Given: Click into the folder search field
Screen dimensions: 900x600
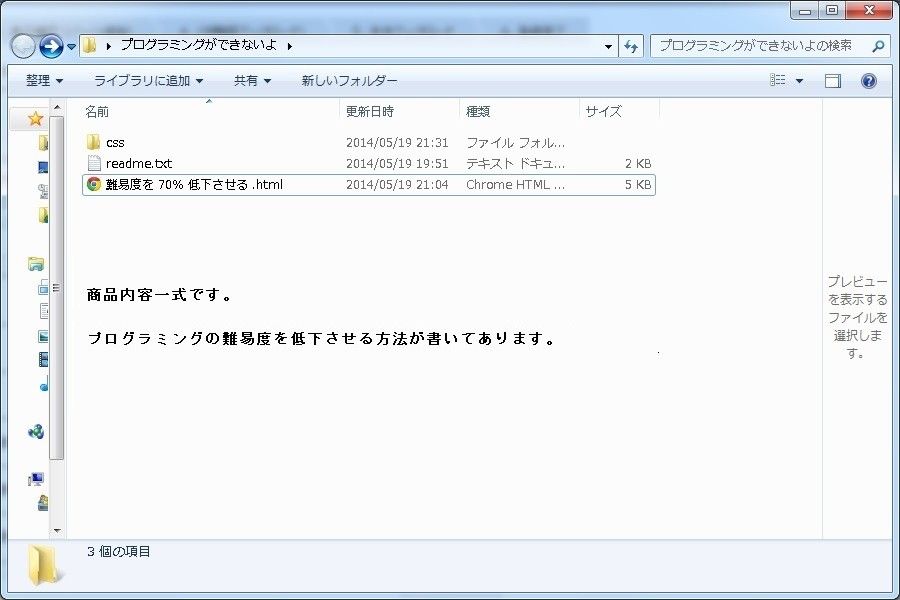Looking at the screenshot, I should tap(760, 46).
